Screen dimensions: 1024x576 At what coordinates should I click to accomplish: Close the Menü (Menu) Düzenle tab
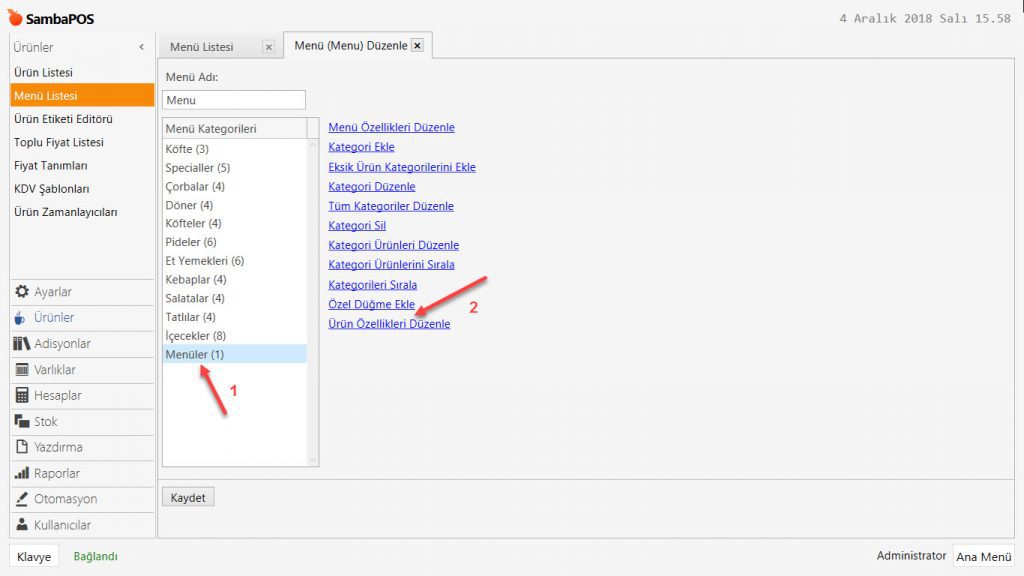coord(417,46)
